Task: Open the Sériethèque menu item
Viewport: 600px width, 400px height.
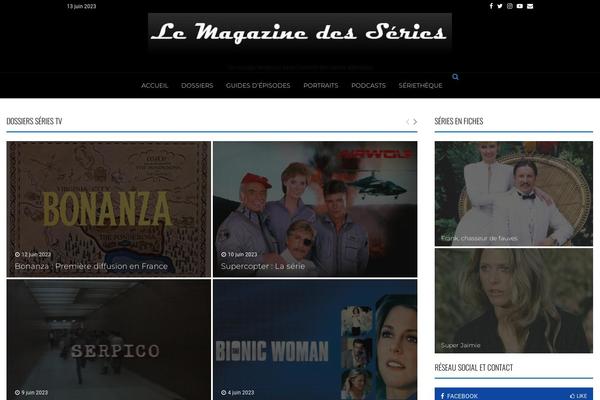Action: coord(421,85)
